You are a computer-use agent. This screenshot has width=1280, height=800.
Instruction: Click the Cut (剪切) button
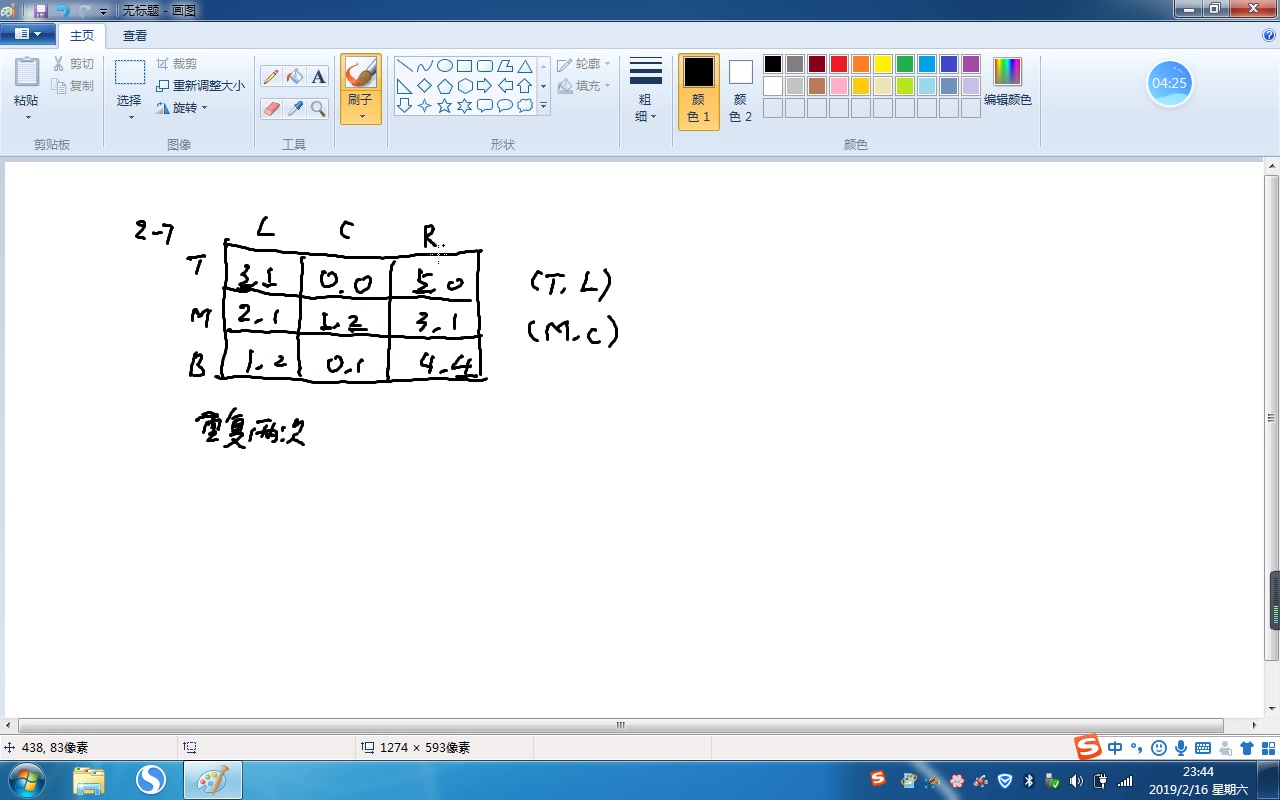click(x=73, y=64)
